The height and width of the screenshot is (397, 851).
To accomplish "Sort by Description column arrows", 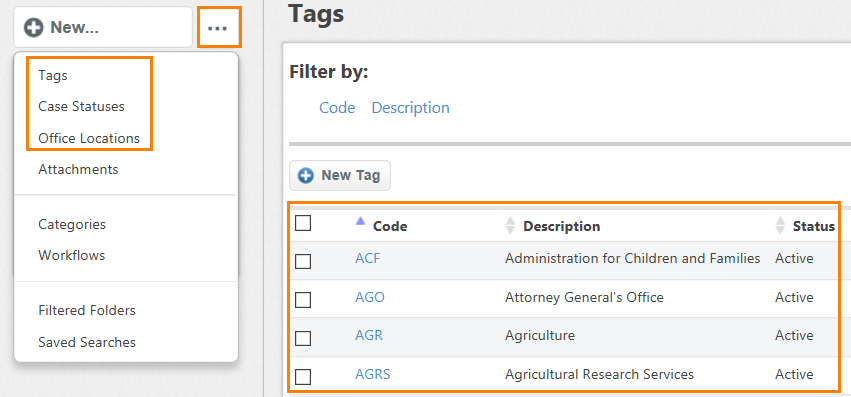I will click(x=510, y=225).
